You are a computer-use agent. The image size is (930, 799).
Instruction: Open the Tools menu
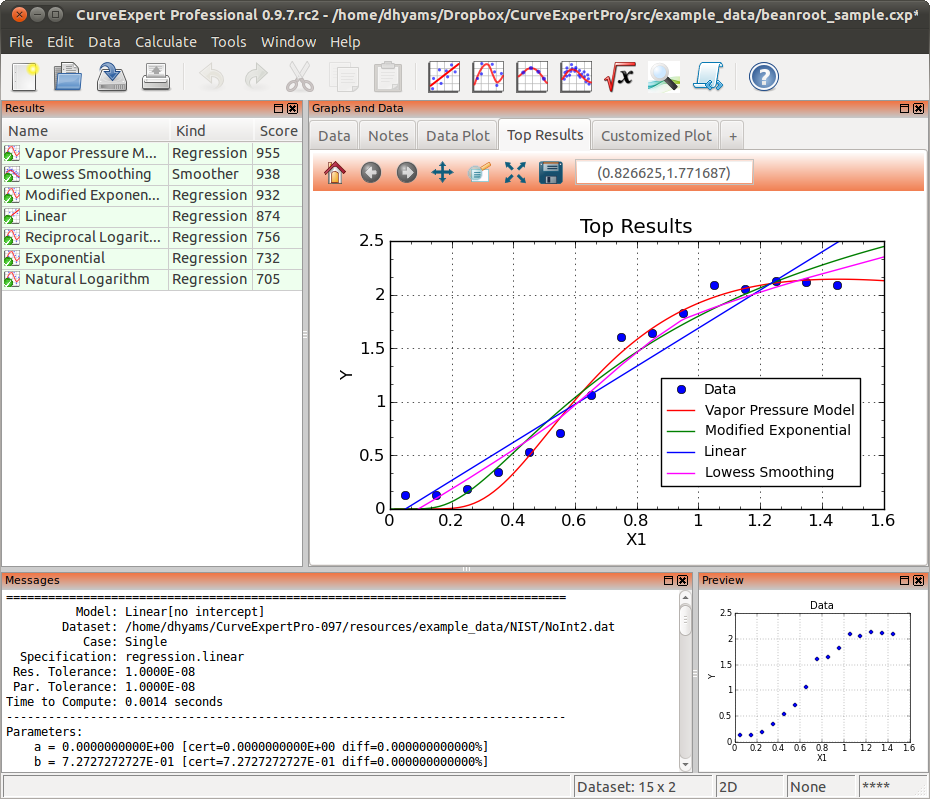[228, 42]
